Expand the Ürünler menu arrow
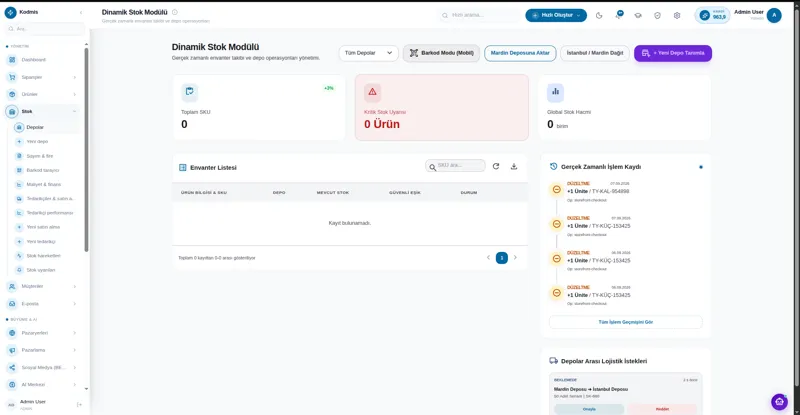 (74, 94)
